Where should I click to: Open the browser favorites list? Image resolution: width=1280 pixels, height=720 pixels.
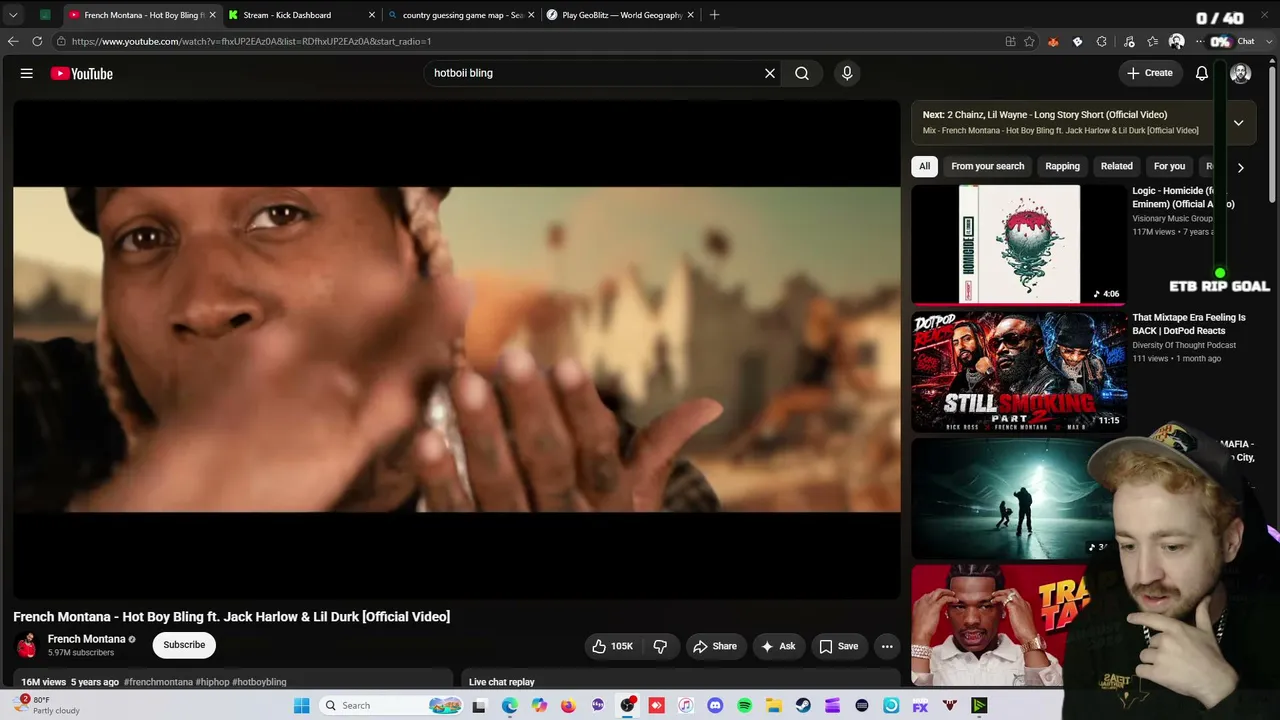click(x=1153, y=41)
